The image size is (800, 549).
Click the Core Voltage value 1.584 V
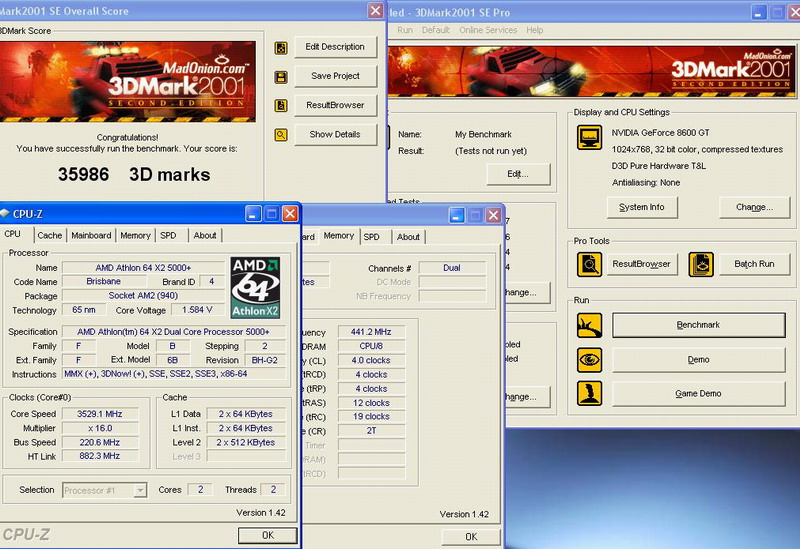click(197, 310)
